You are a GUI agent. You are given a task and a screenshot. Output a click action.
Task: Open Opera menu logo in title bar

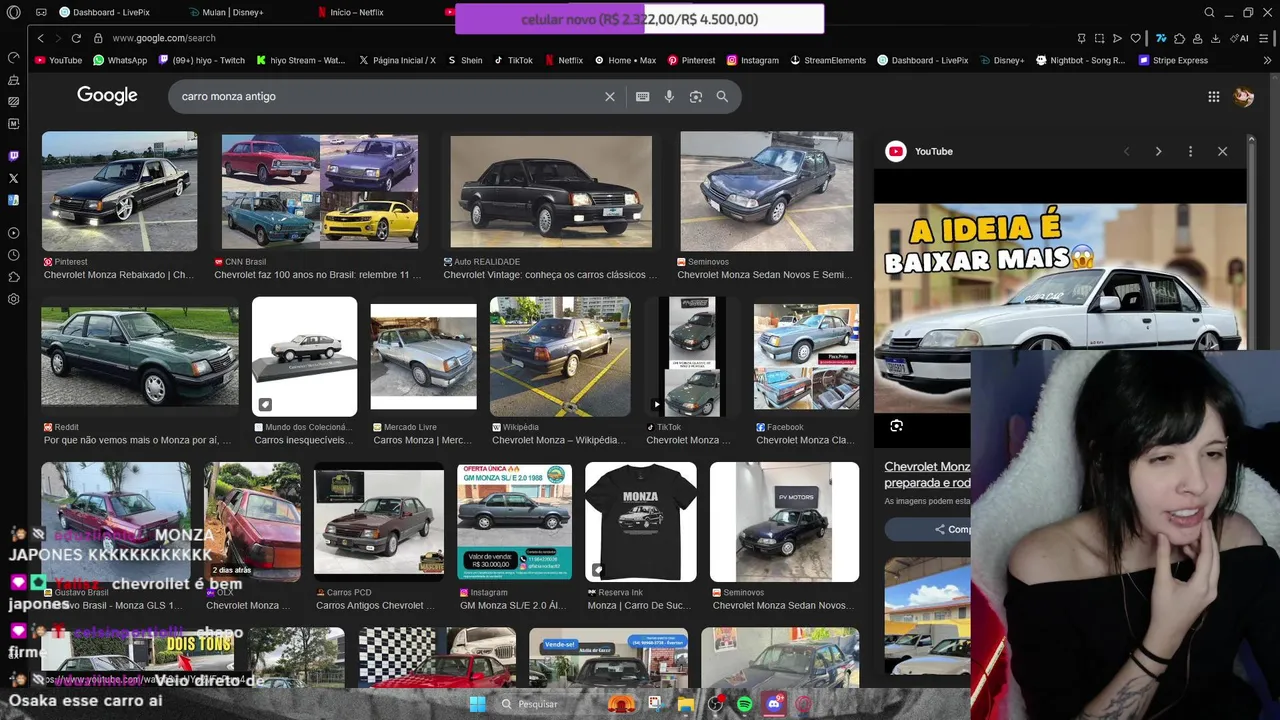(13, 13)
